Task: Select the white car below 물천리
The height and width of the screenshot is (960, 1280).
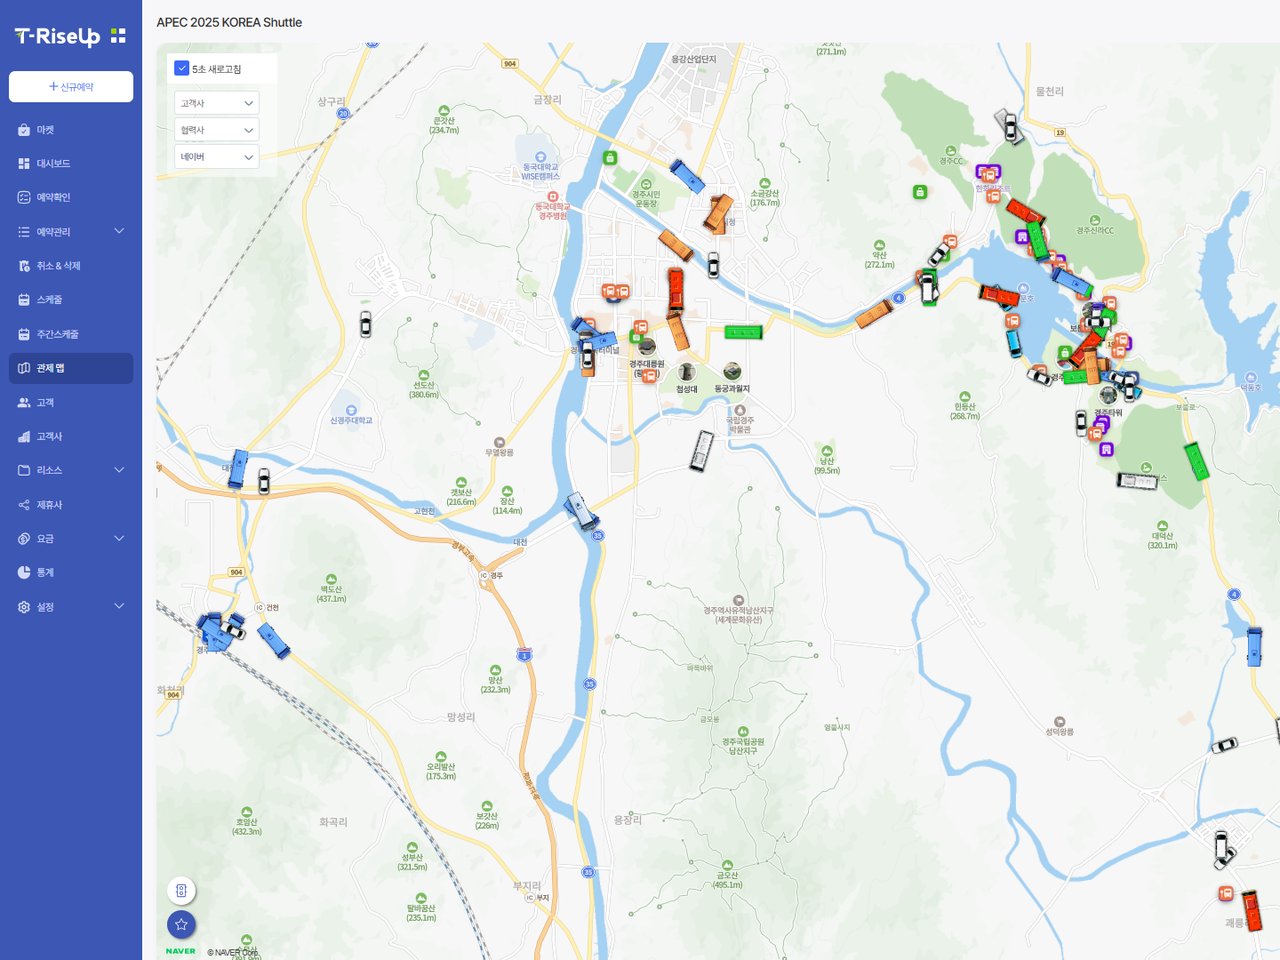Action: click(1009, 126)
